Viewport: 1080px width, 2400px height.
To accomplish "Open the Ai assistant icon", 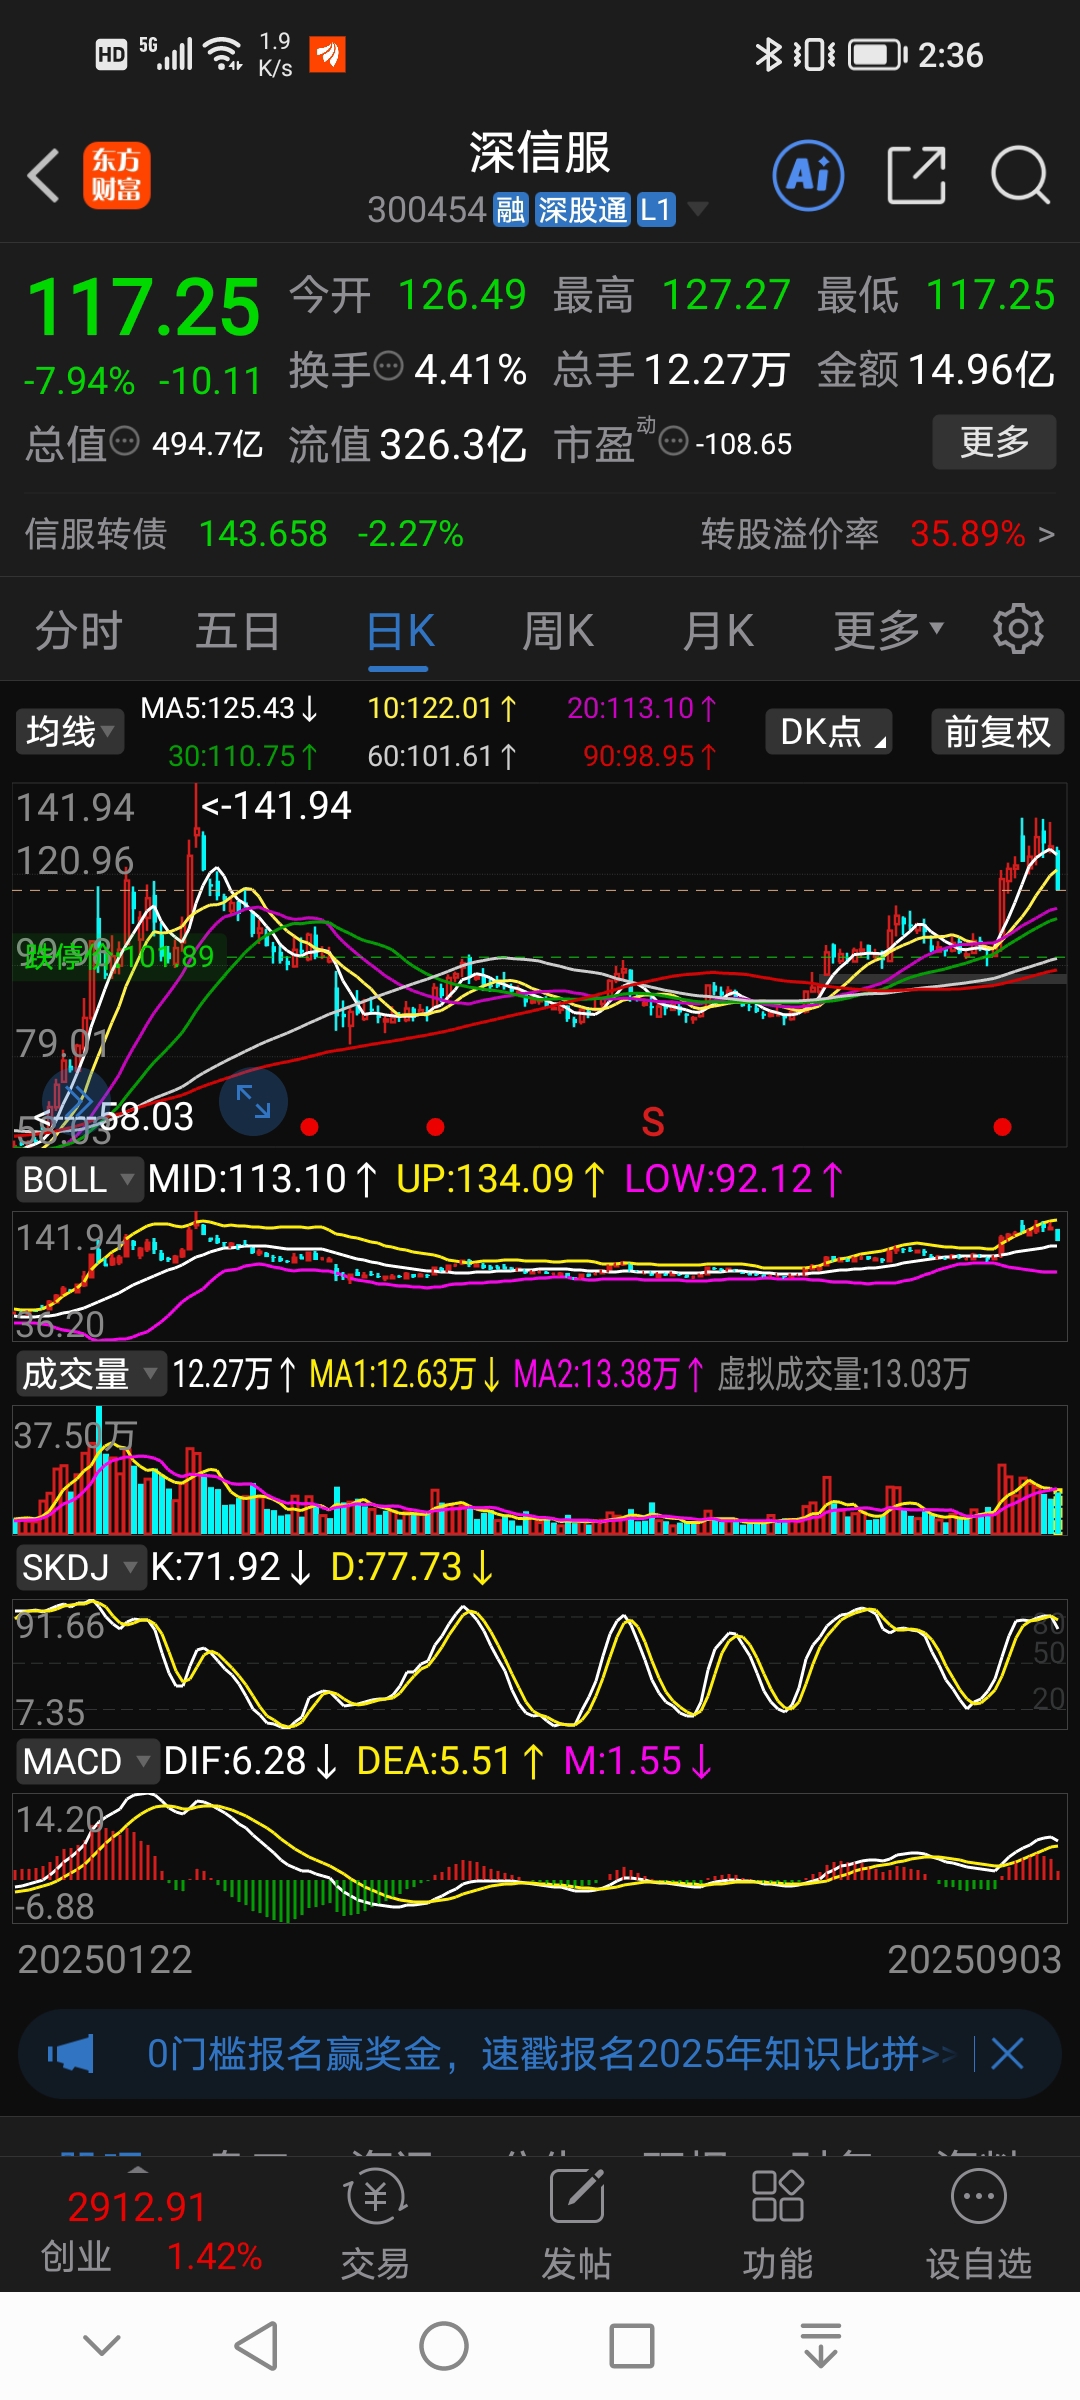I will (808, 175).
